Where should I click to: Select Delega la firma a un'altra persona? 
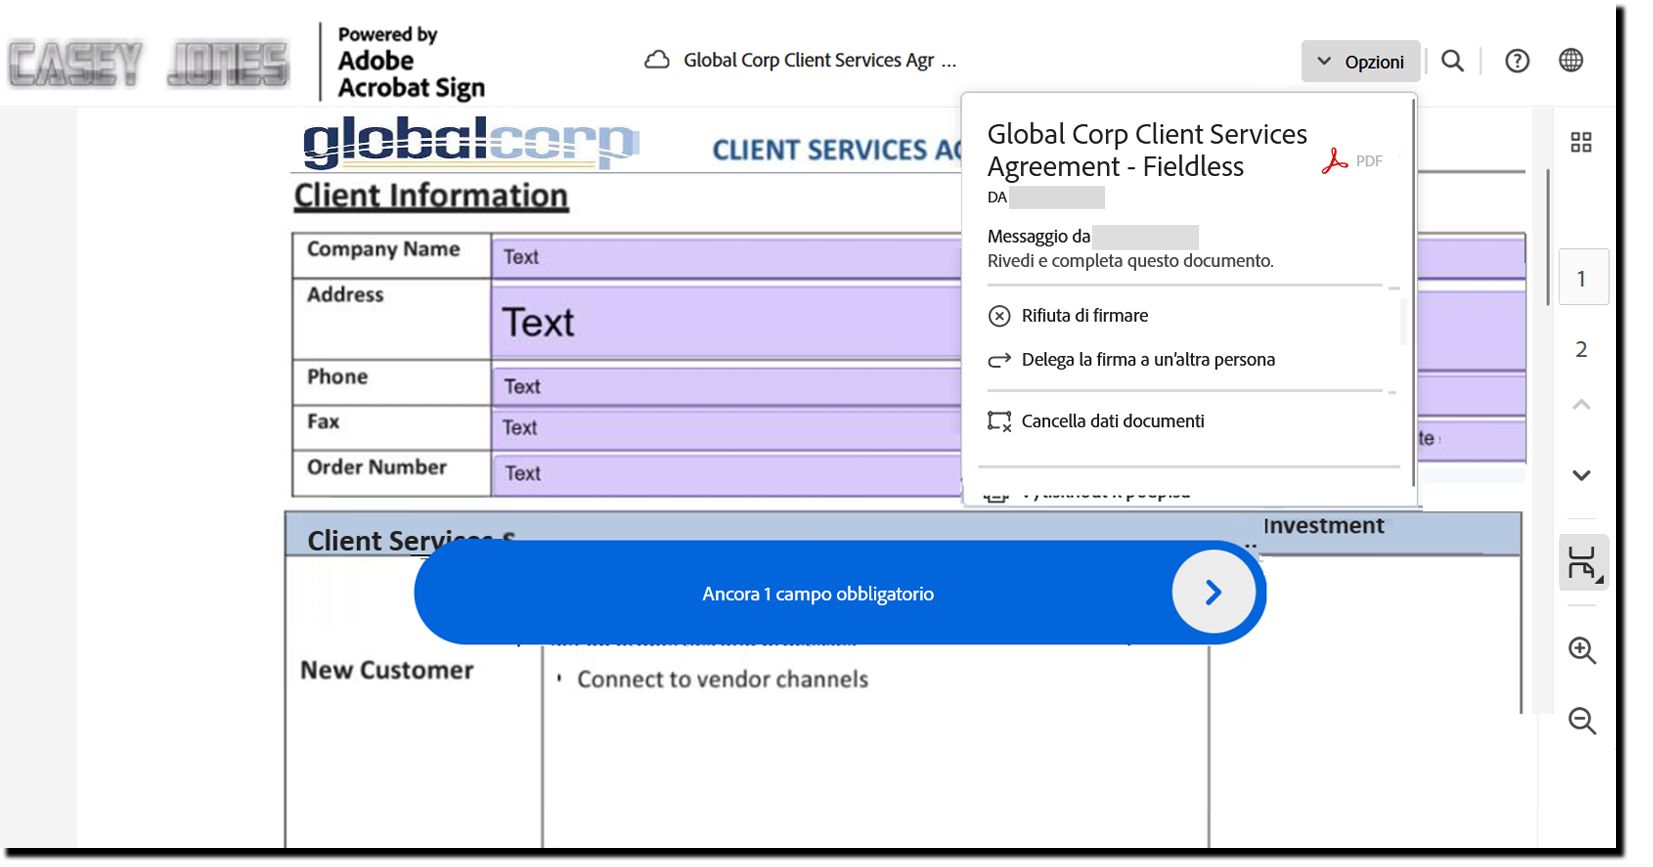[x=1148, y=360]
